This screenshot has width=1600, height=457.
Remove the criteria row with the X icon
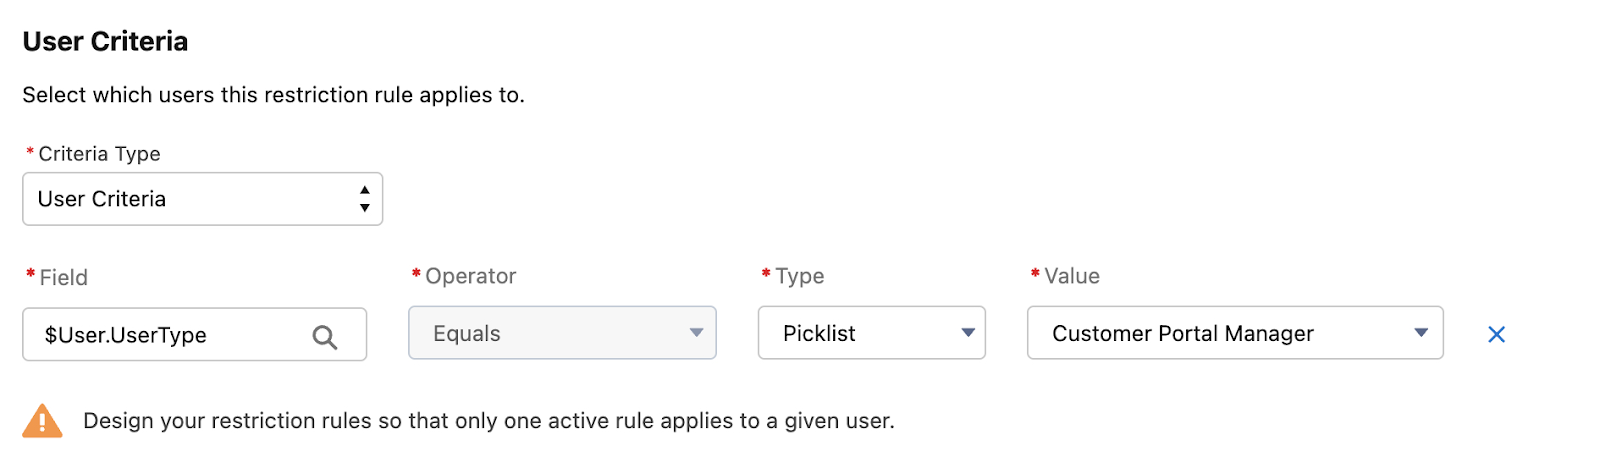coord(1496,334)
